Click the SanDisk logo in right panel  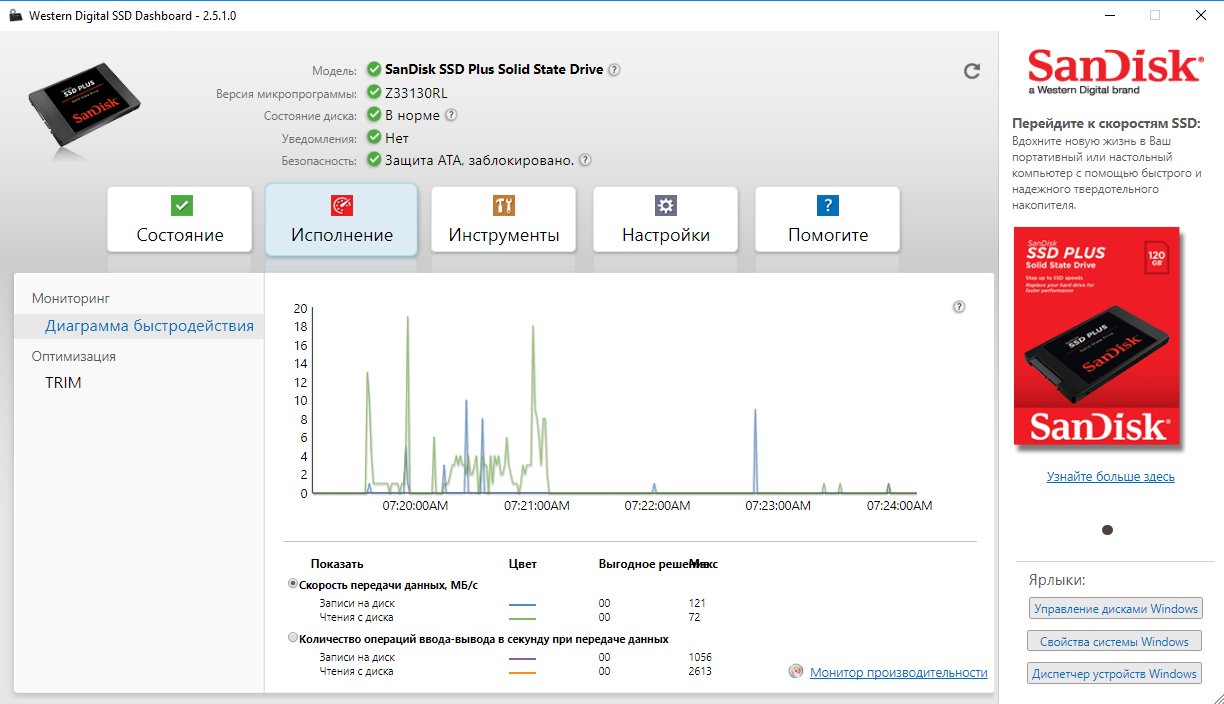click(x=1114, y=70)
